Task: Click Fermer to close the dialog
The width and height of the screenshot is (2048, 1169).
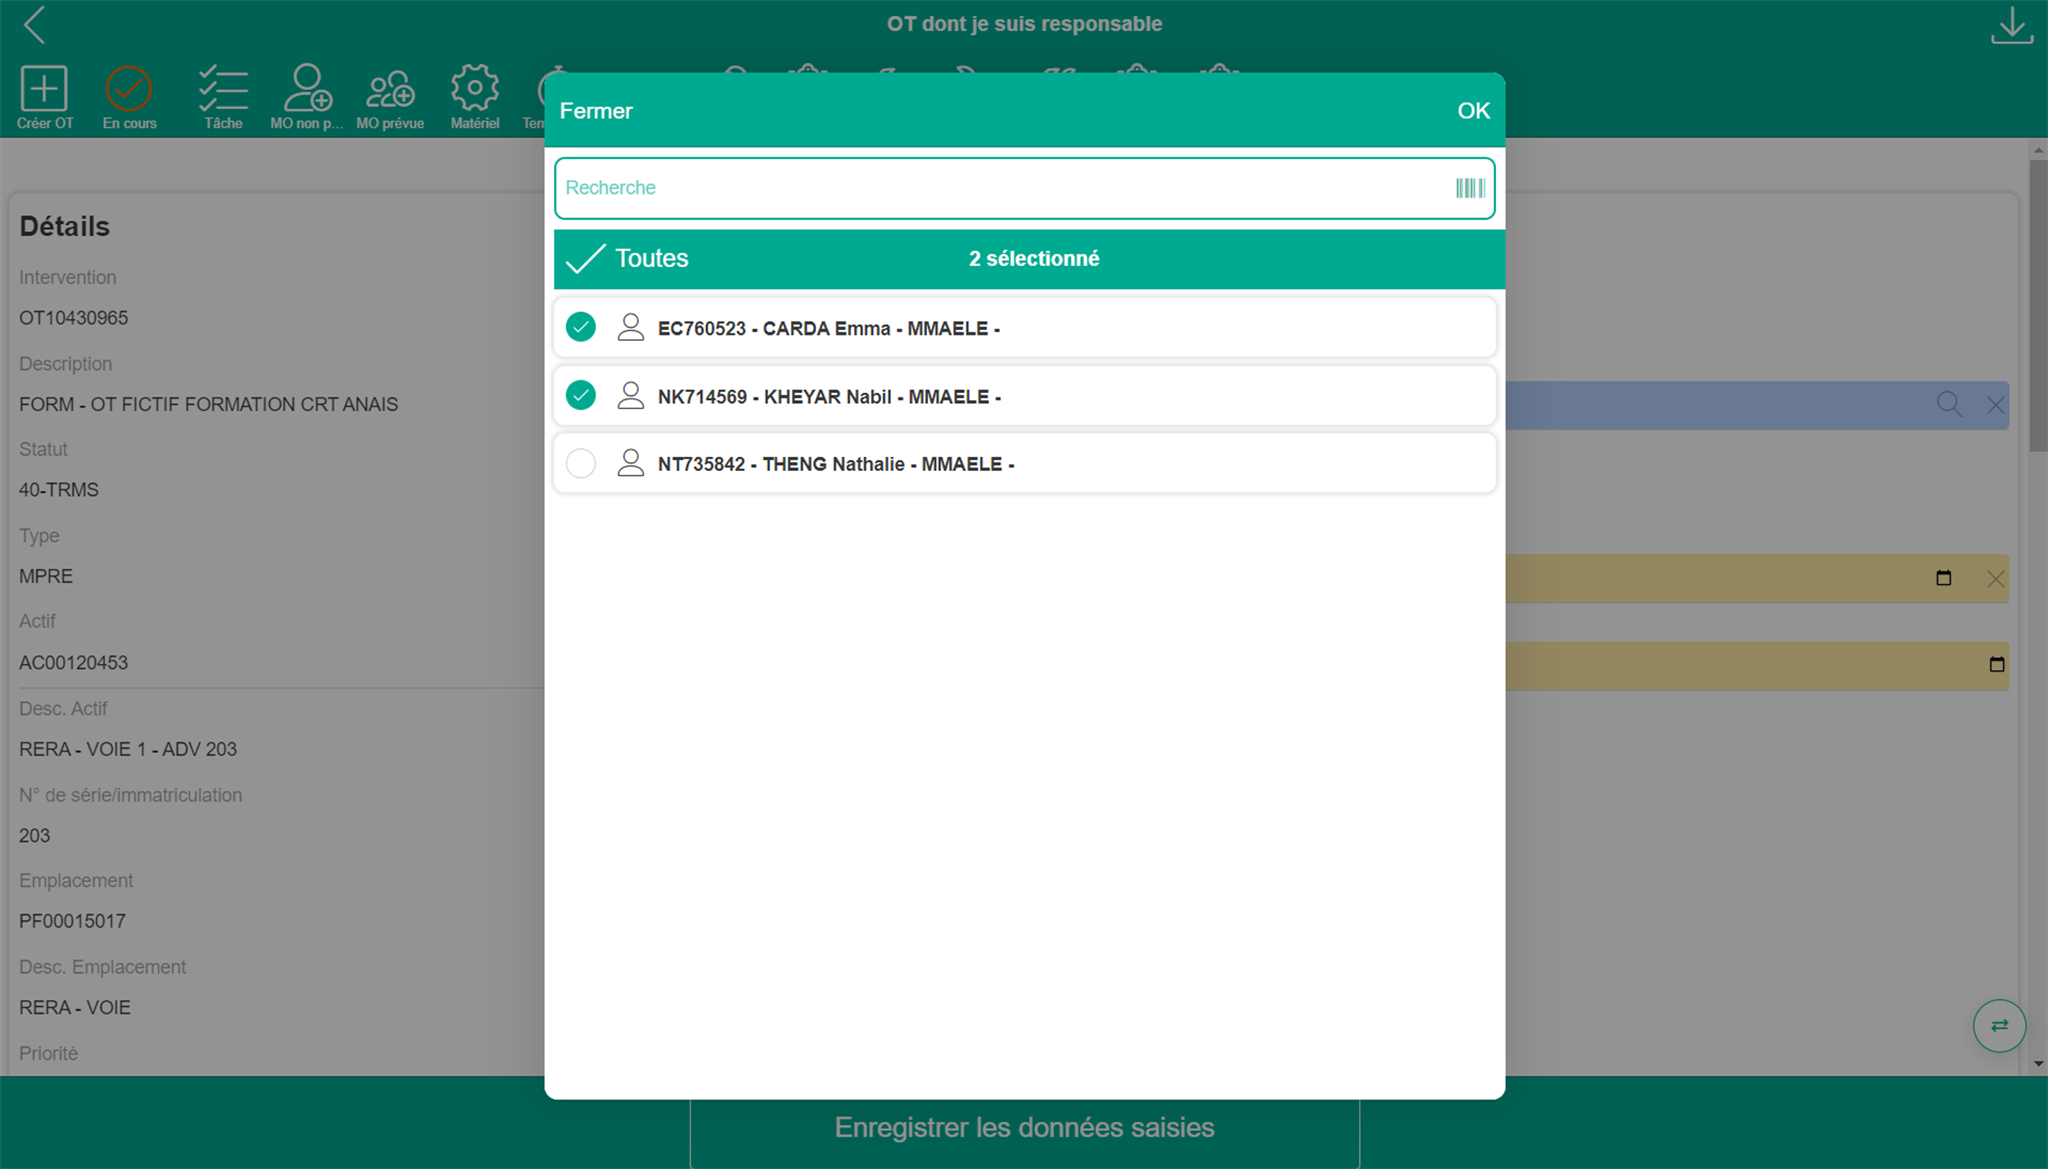Action: coord(596,111)
